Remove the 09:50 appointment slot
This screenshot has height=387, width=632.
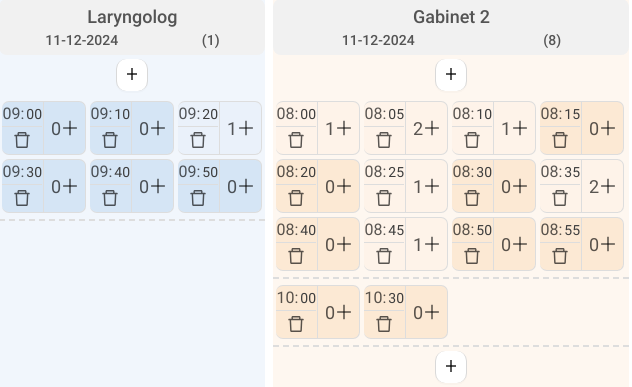click(198, 198)
